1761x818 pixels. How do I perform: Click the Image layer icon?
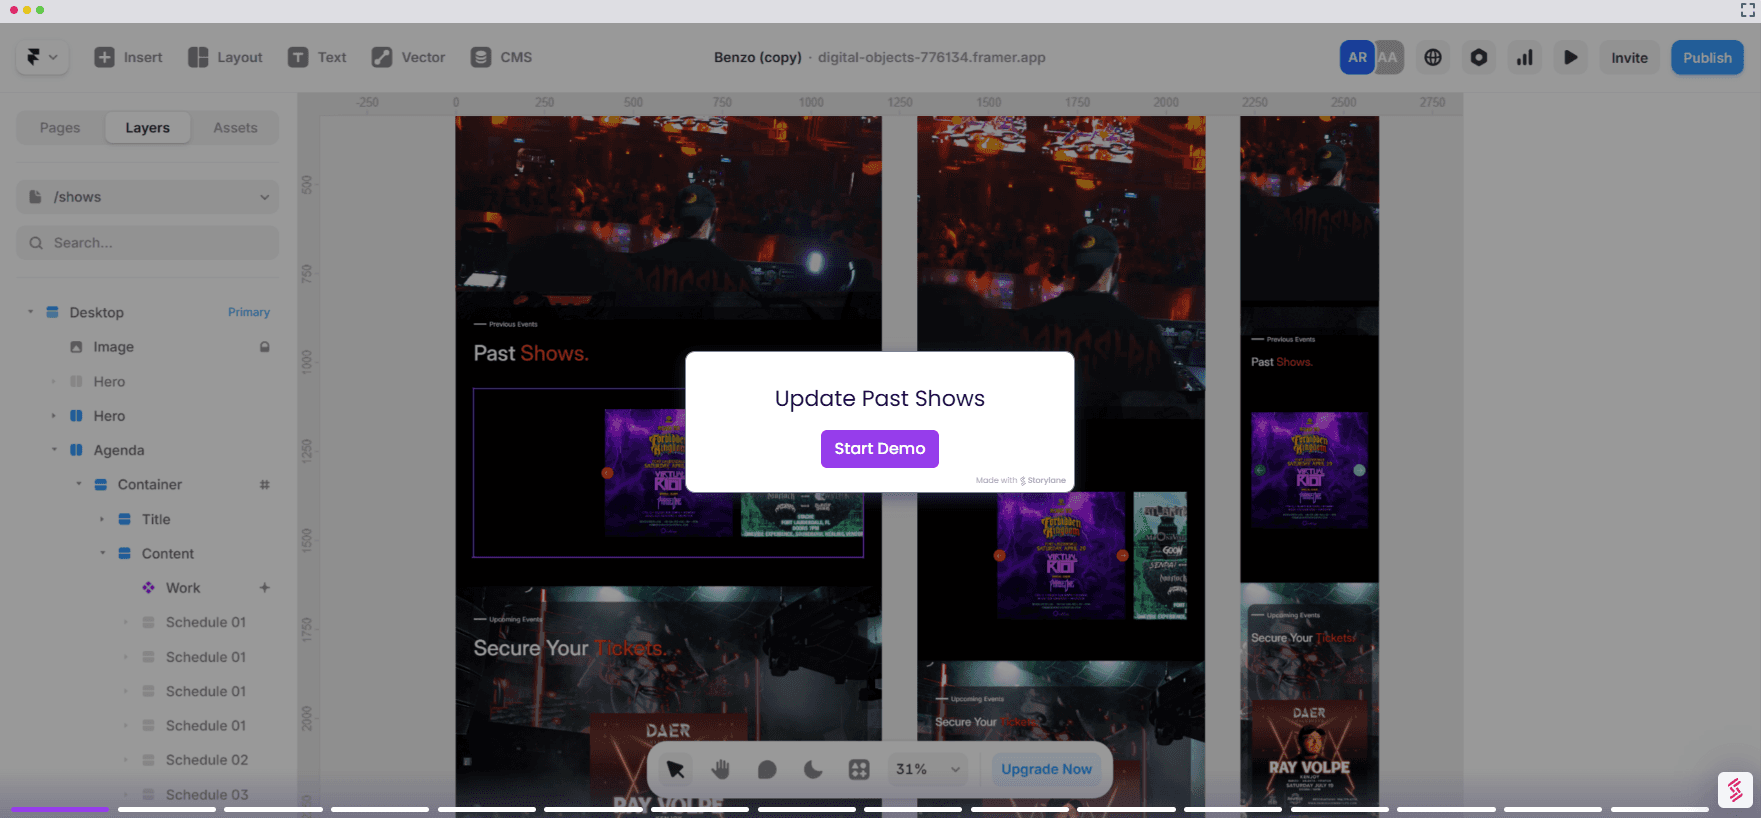(x=76, y=347)
